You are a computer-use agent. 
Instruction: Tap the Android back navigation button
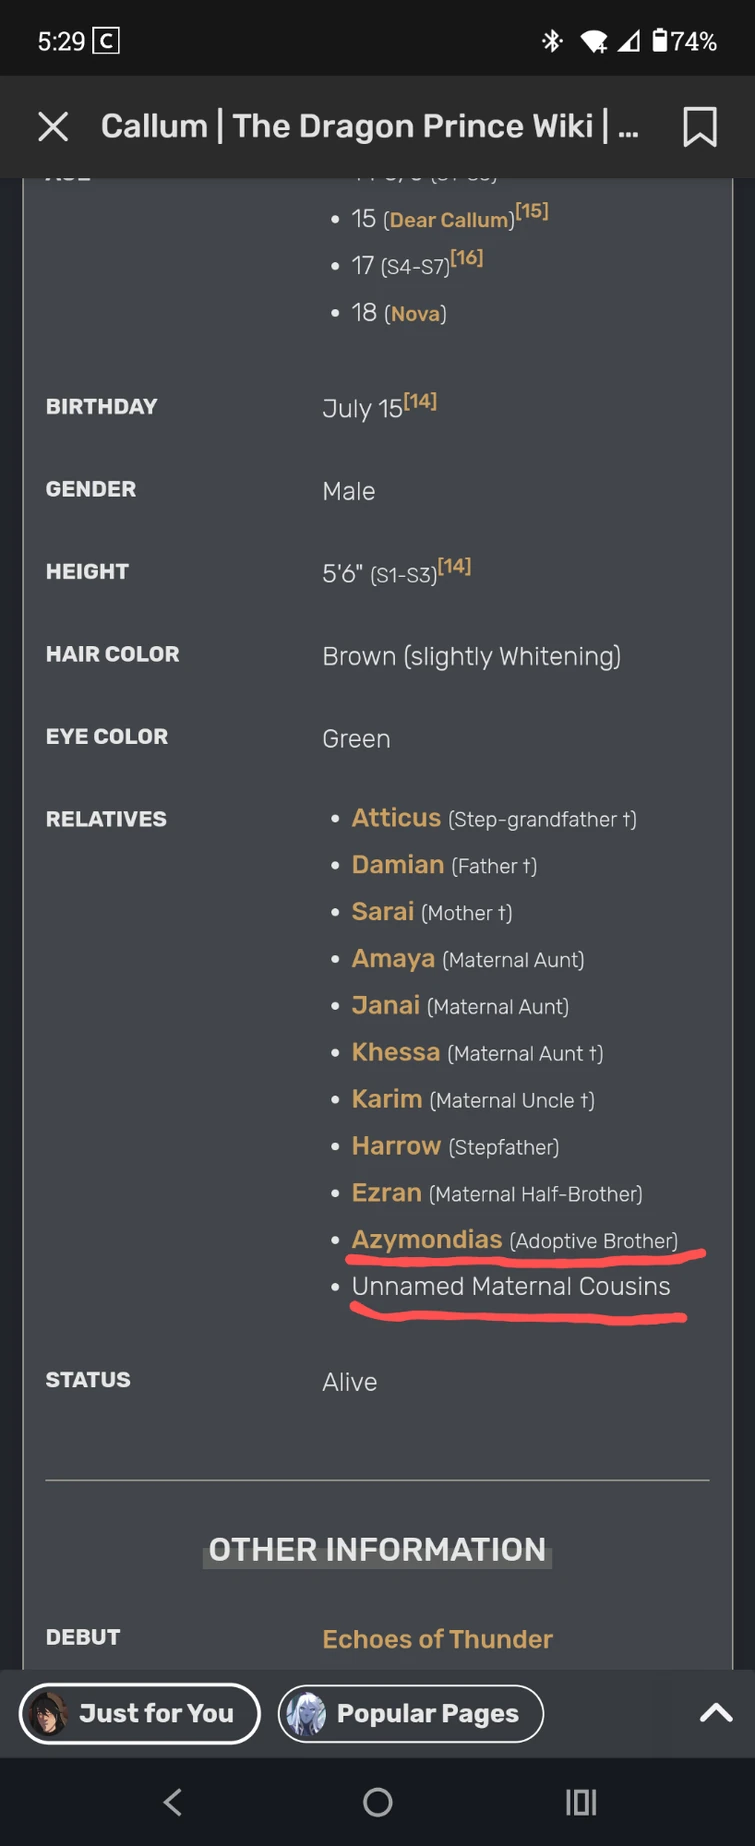(x=173, y=1802)
